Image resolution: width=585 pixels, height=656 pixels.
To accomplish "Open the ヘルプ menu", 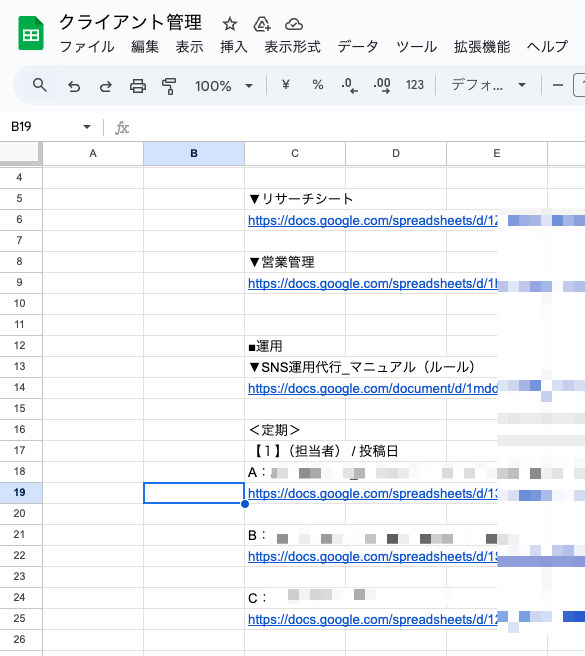I will [547, 47].
